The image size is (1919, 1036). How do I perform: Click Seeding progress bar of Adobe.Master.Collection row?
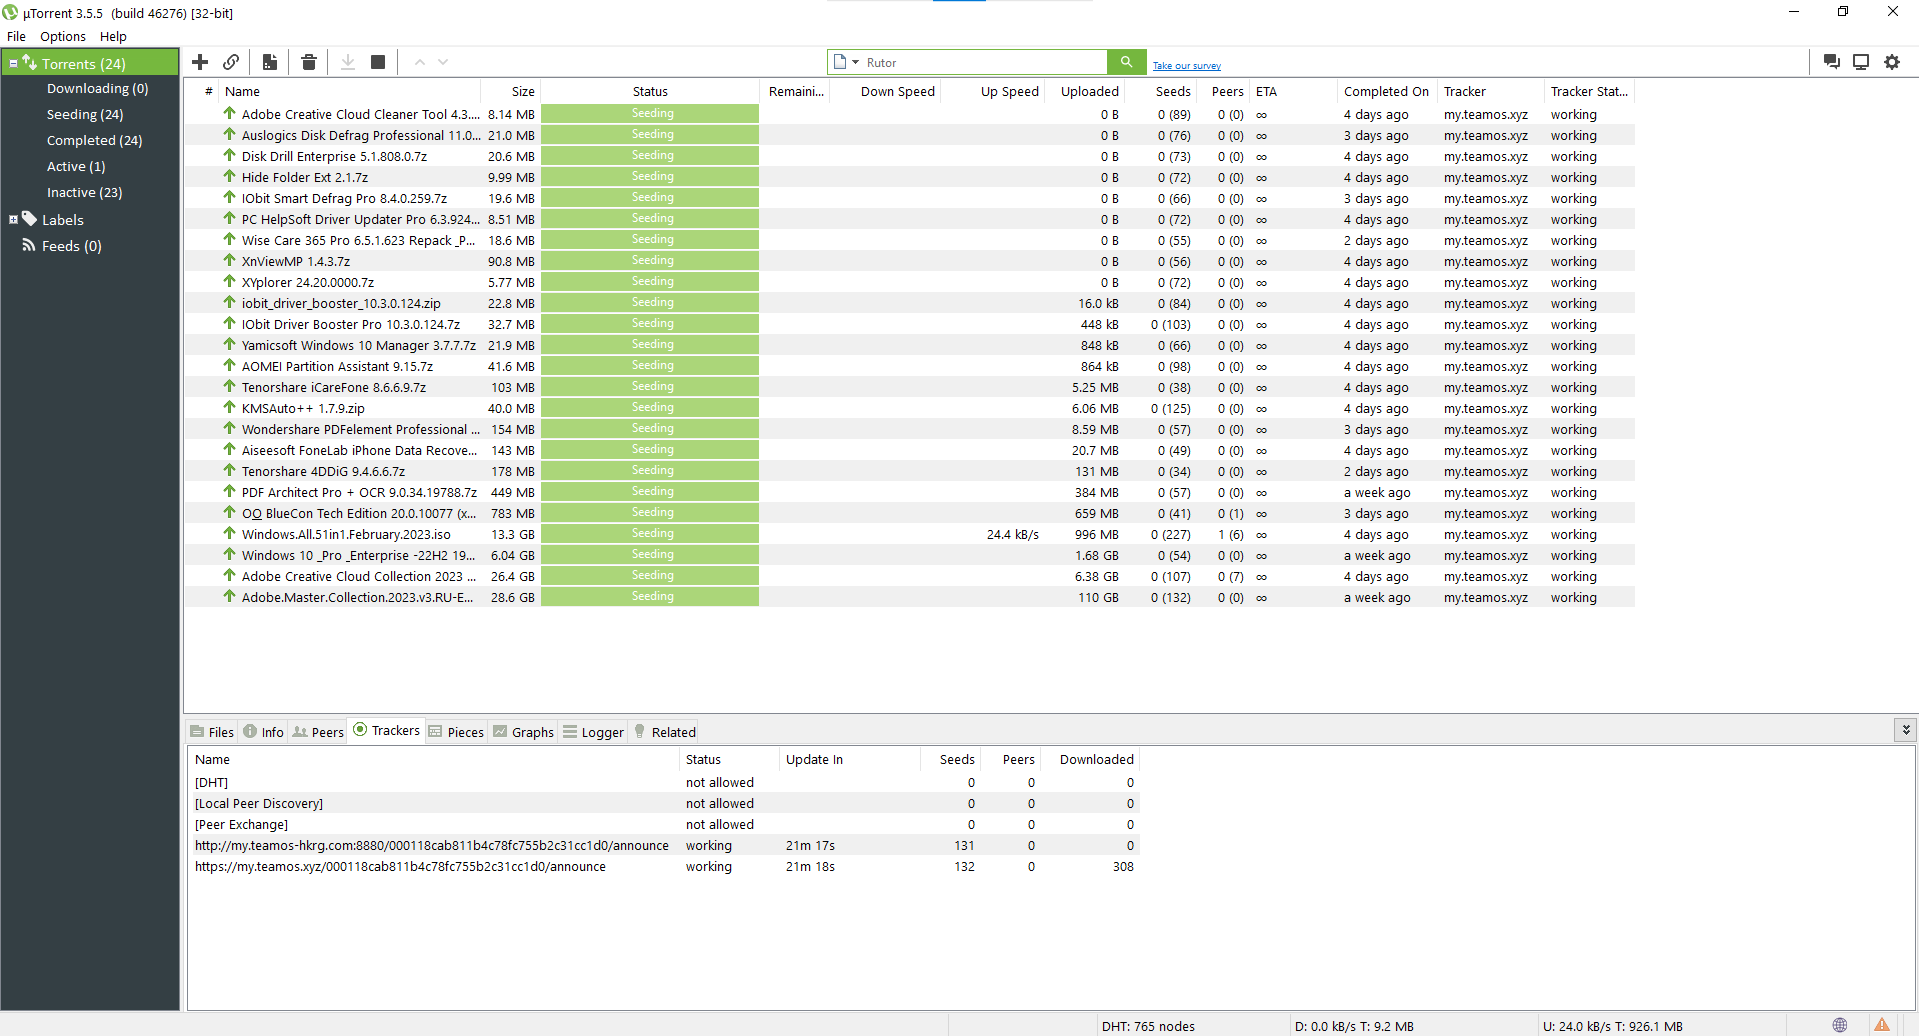[x=650, y=597]
